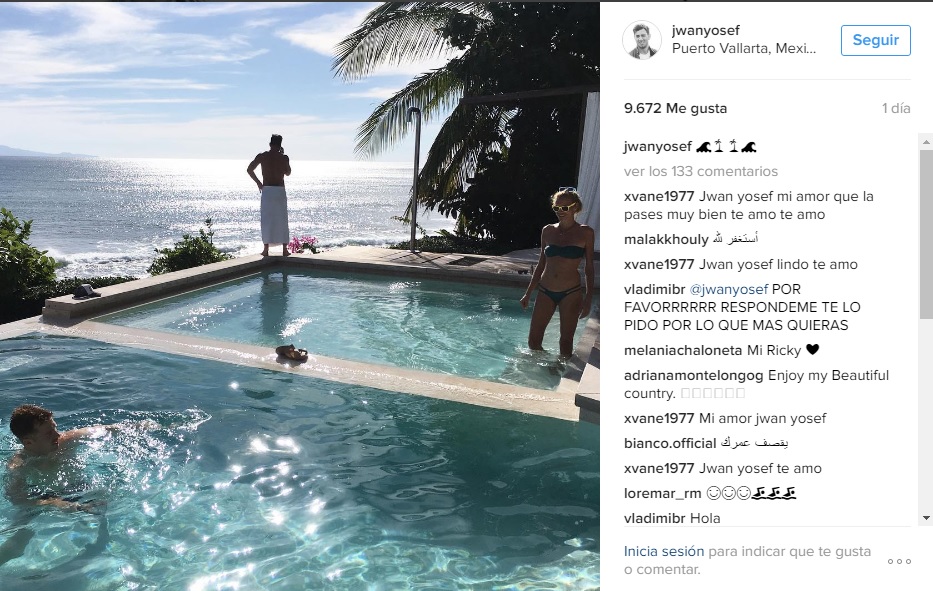Screen dimensions: 933x591
Task: Open malakkhouly commenter profile
Action: [x=666, y=239]
